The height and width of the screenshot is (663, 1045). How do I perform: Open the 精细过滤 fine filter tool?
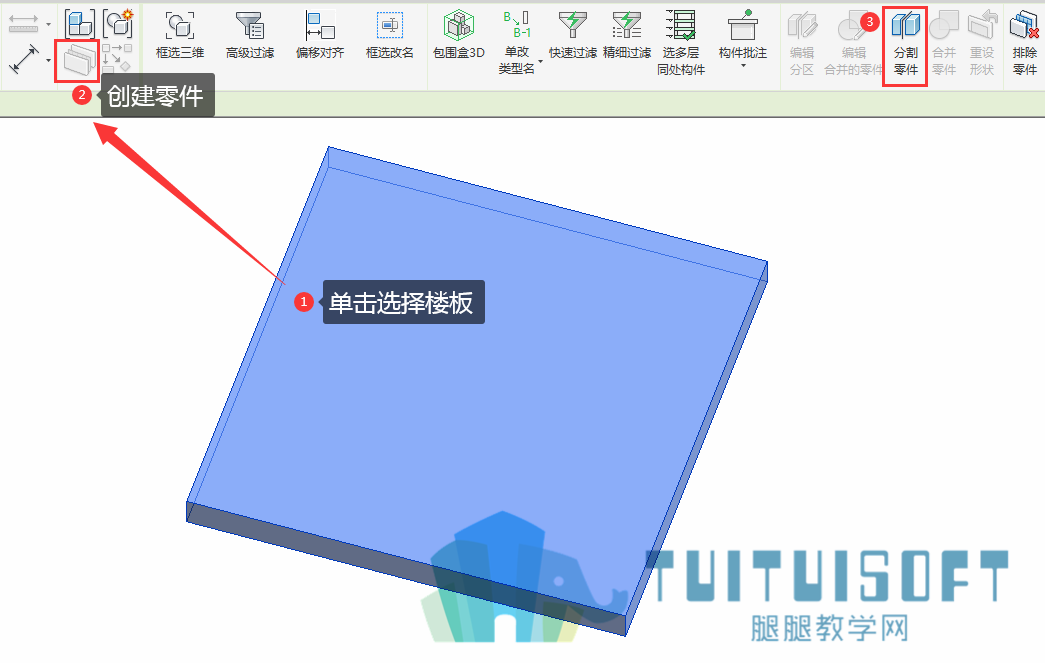coord(626,36)
